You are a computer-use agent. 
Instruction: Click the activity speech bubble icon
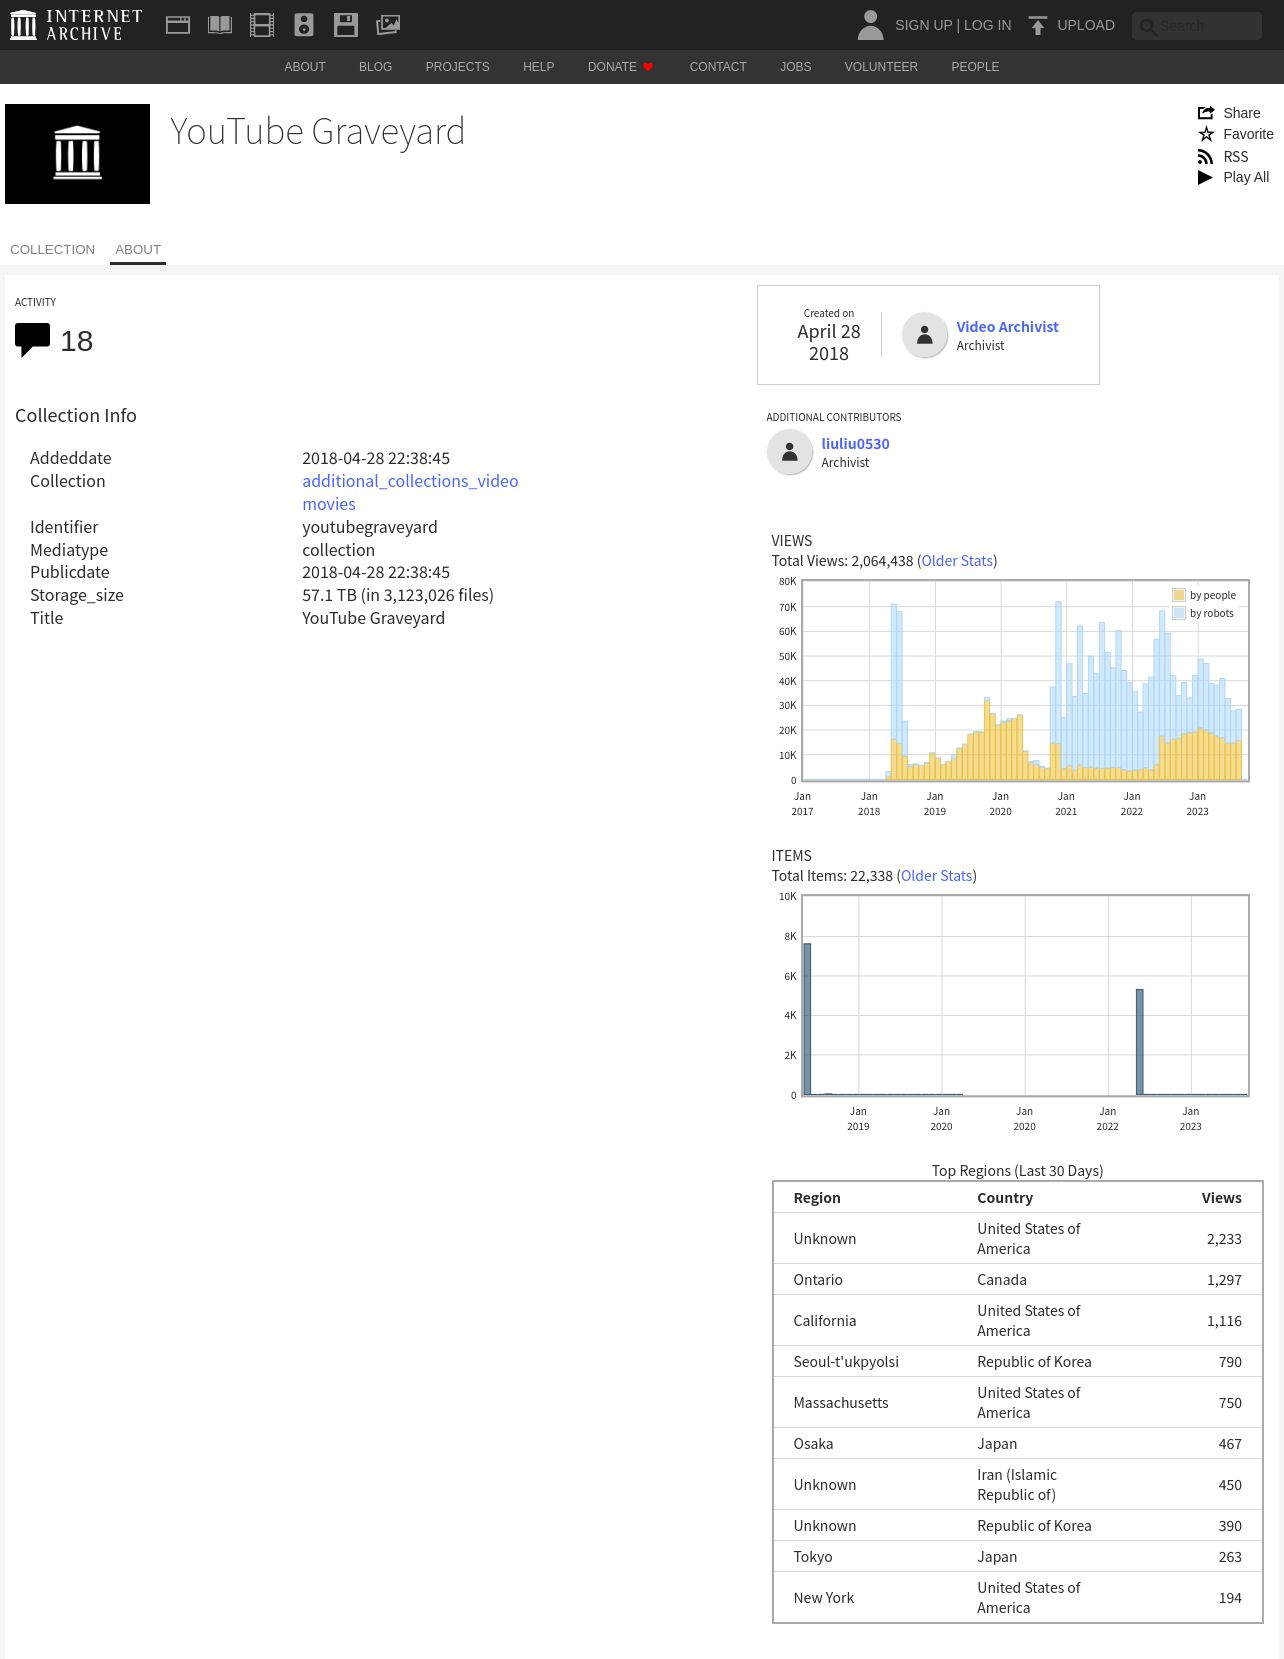[x=32, y=340]
